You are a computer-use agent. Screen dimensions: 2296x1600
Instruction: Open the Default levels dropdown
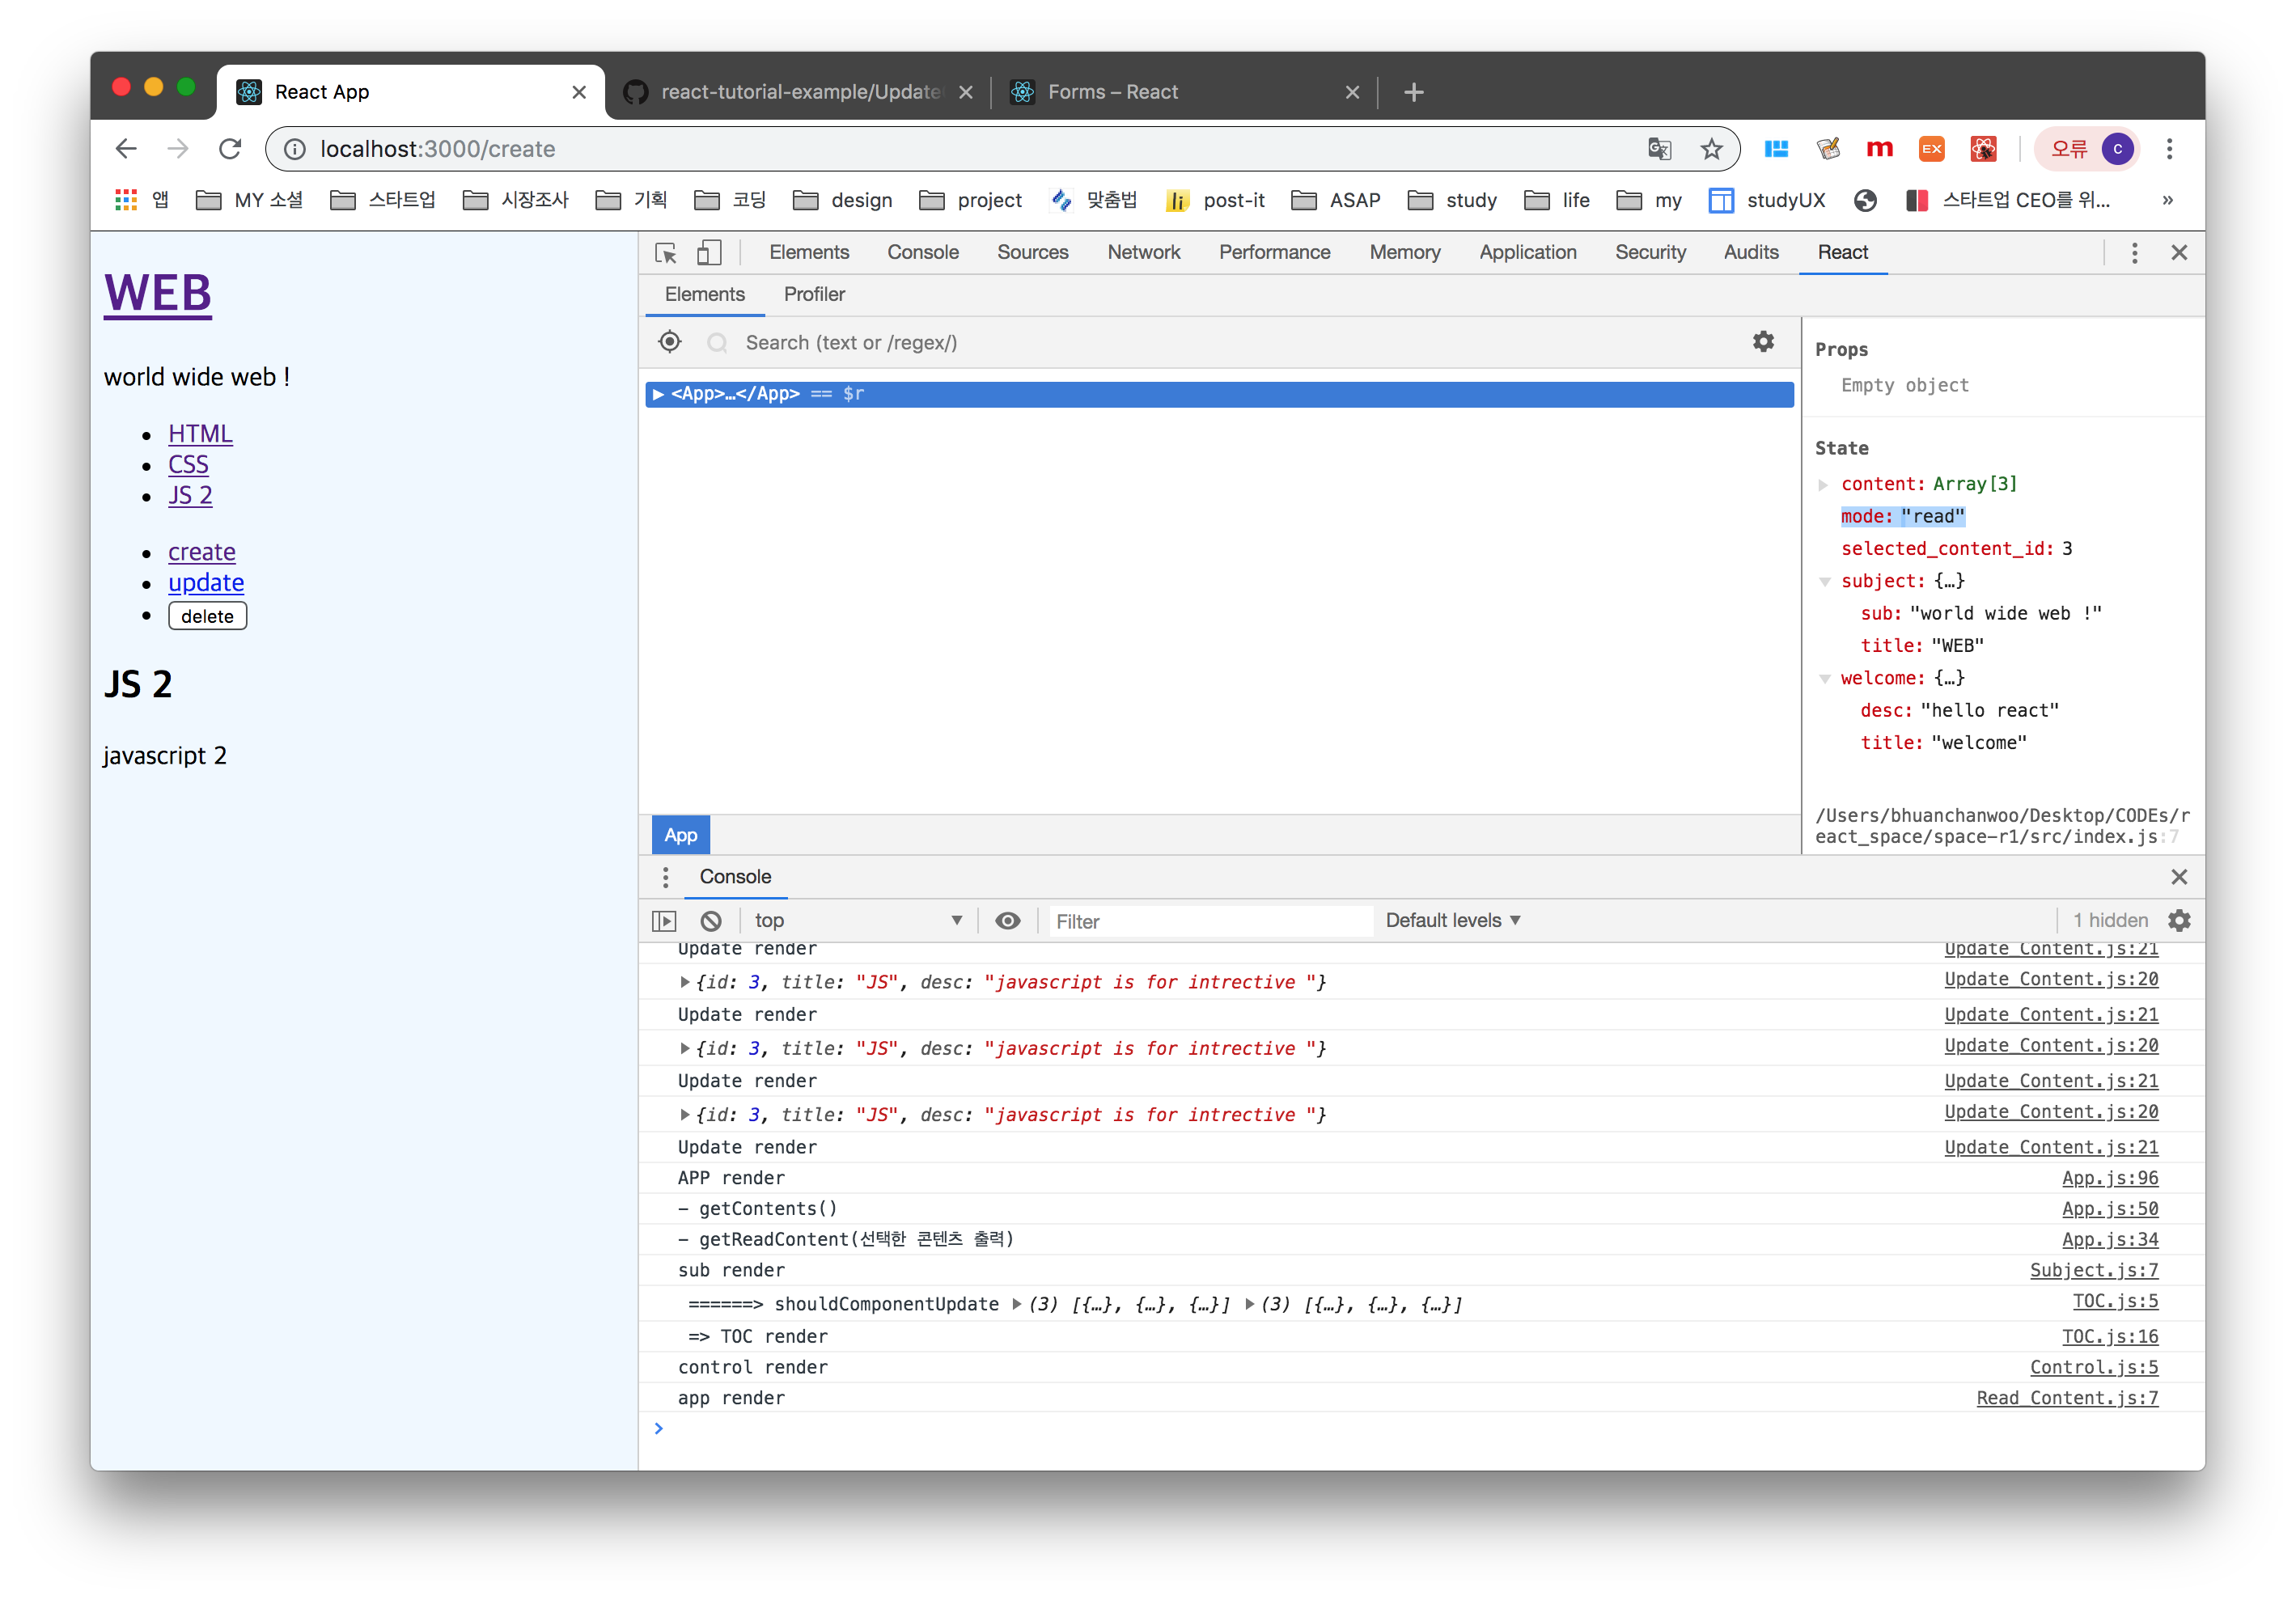pyautogui.click(x=1452, y=920)
